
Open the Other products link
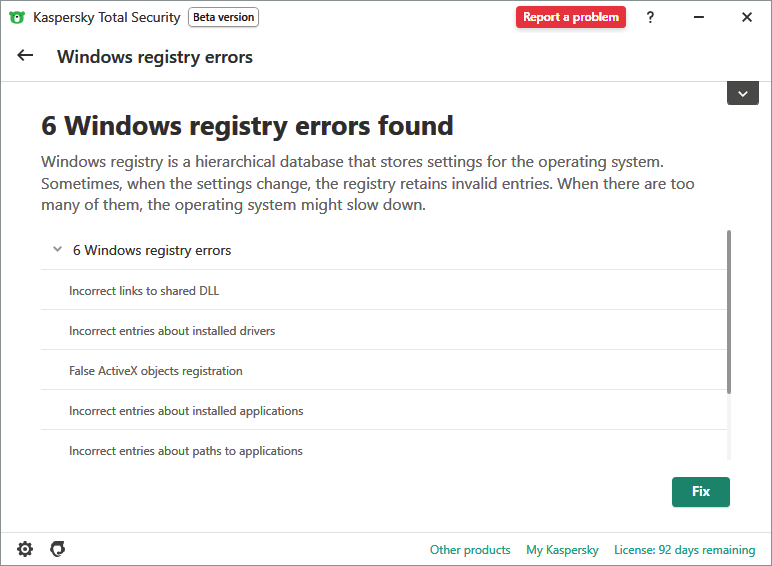(x=470, y=550)
